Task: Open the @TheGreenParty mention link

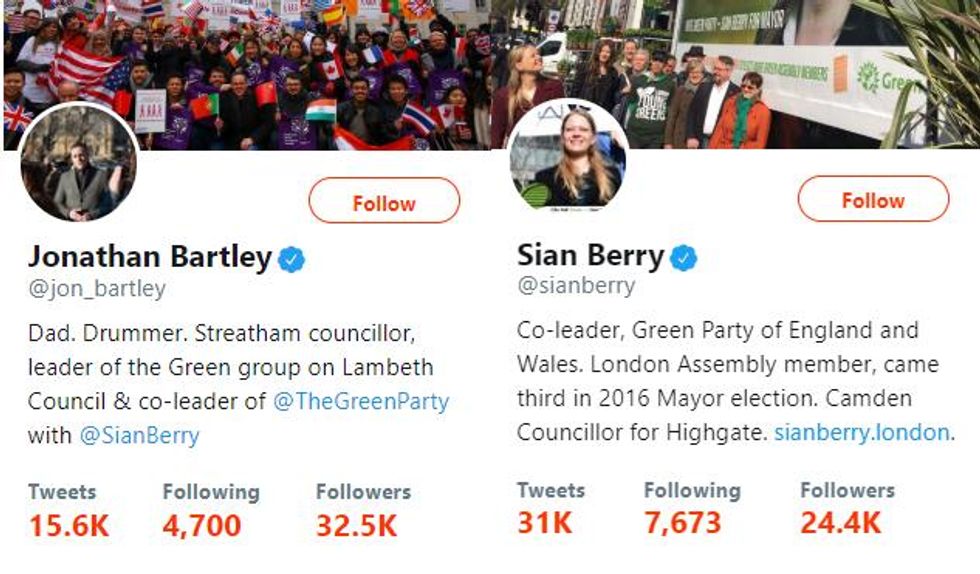Action: [x=361, y=401]
